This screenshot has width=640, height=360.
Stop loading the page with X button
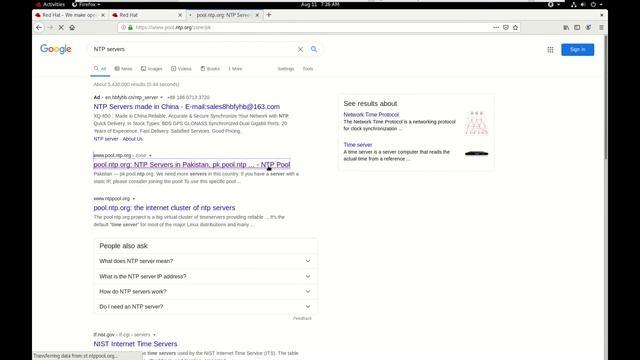tap(61, 27)
